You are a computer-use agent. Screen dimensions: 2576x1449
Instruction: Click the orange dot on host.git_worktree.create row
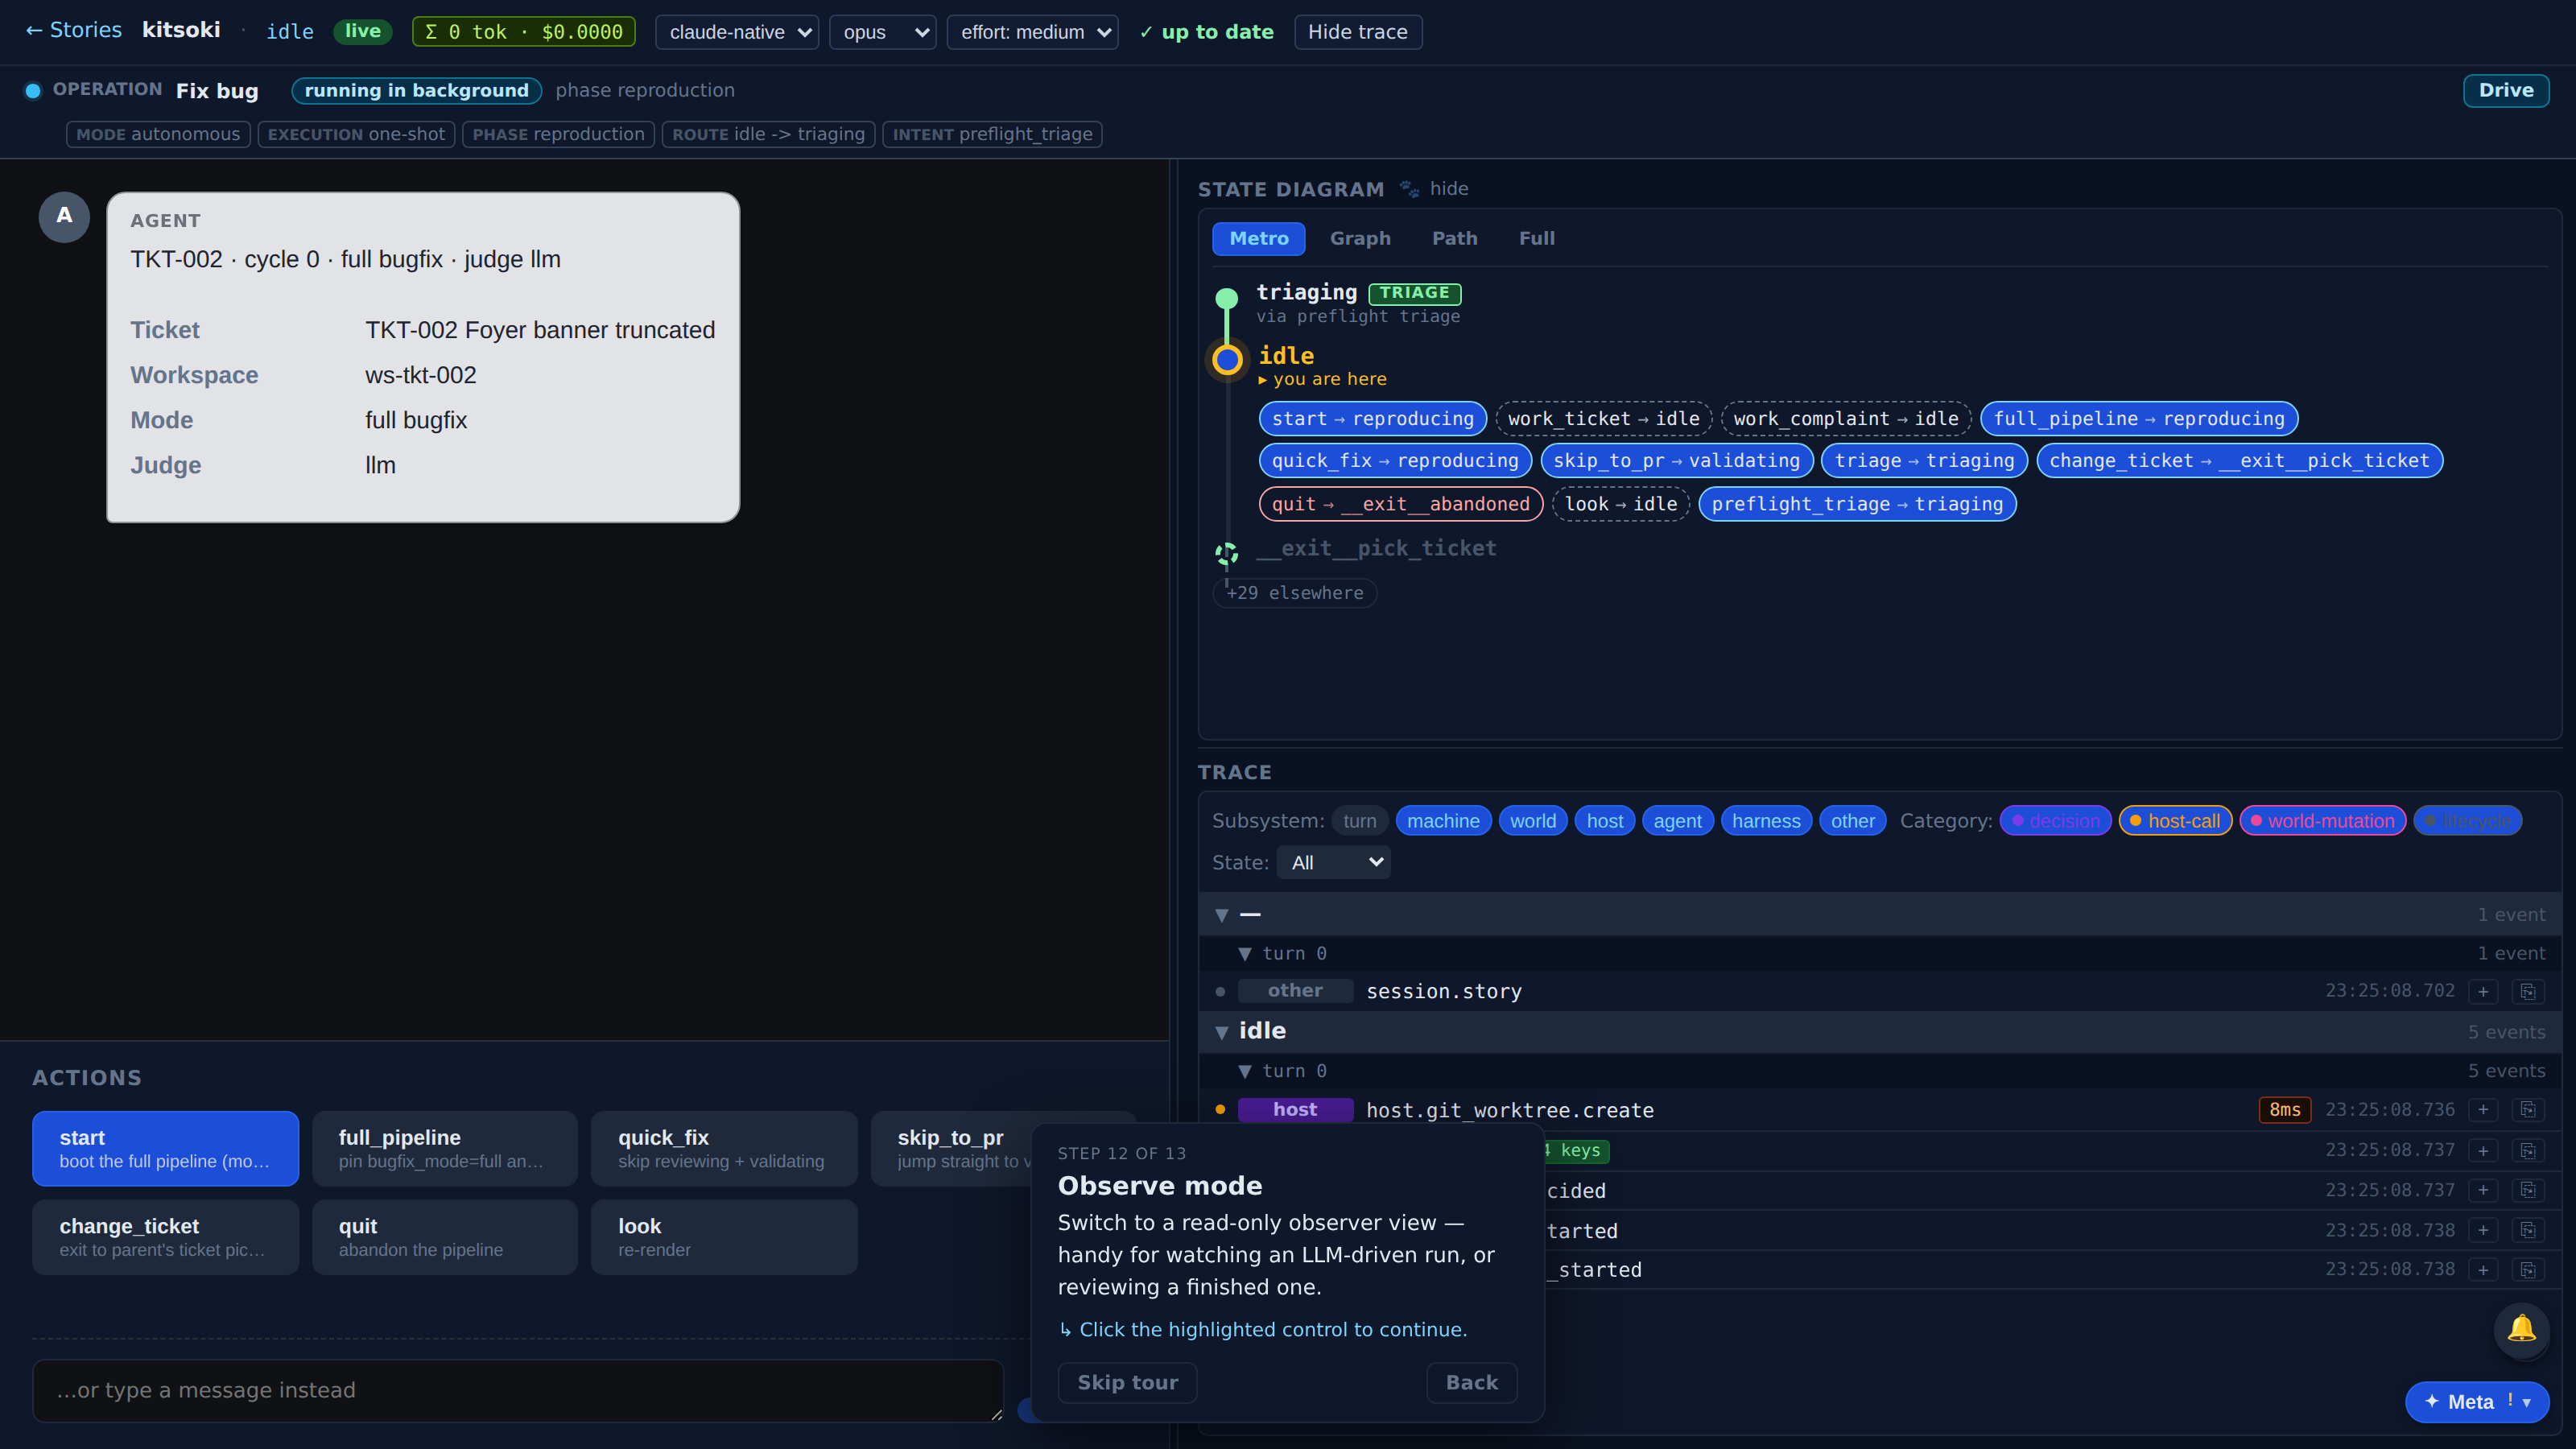coord(1220,1109)
